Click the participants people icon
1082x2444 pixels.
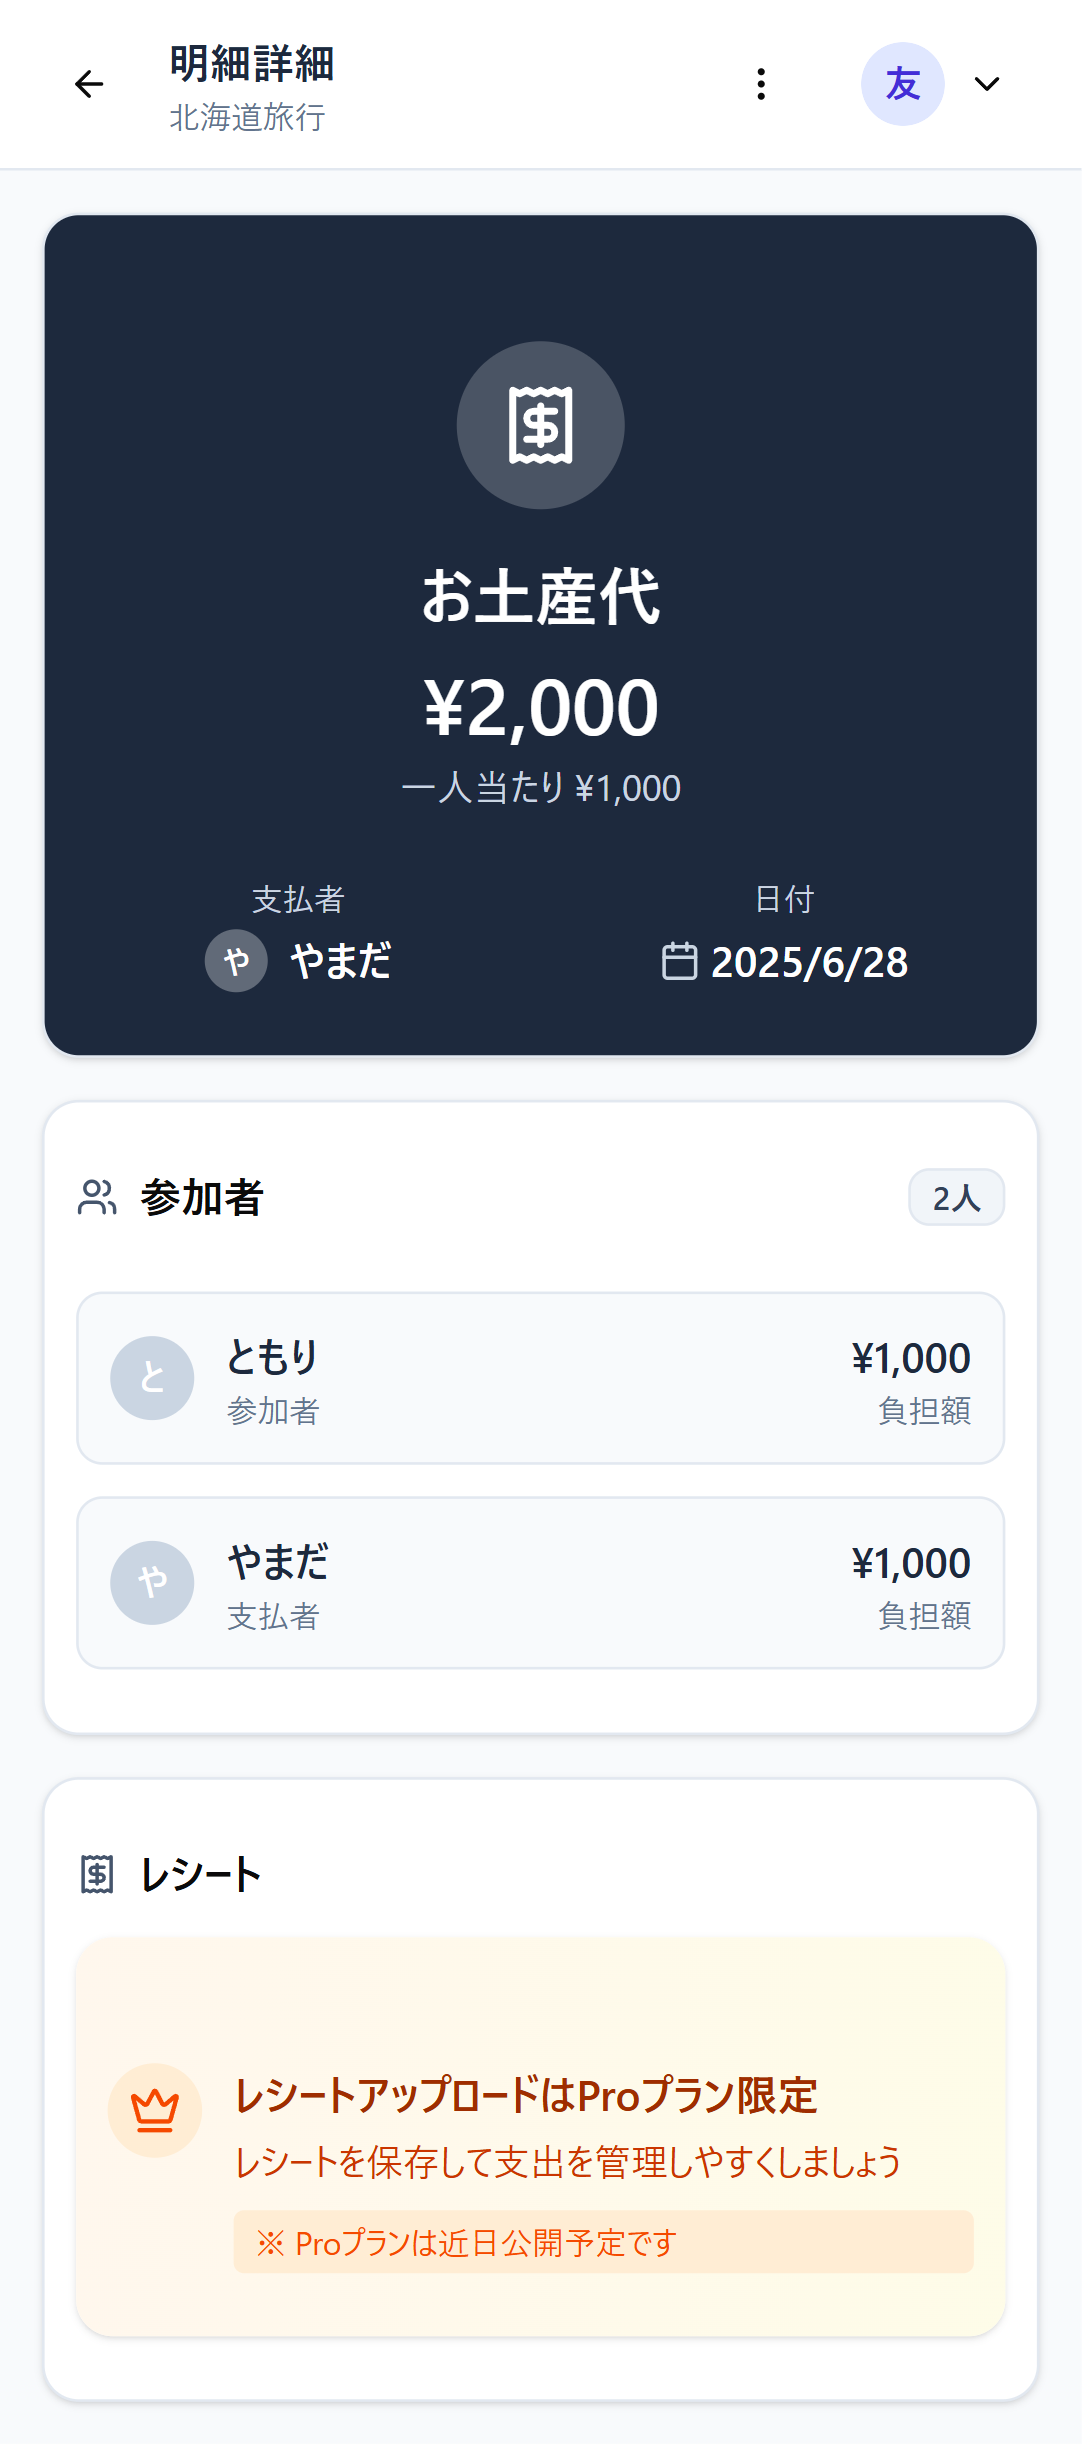pos(97,1197)
